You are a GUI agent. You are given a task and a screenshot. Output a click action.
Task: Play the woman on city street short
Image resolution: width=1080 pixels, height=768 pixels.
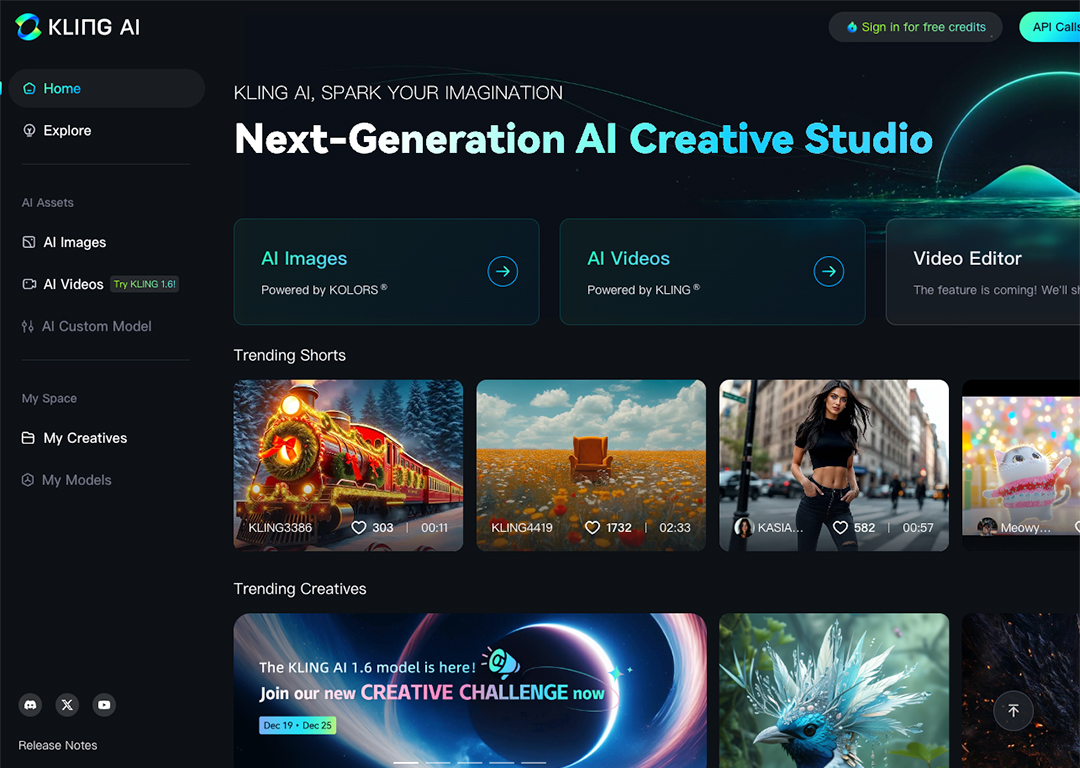(x=834, y=465)
